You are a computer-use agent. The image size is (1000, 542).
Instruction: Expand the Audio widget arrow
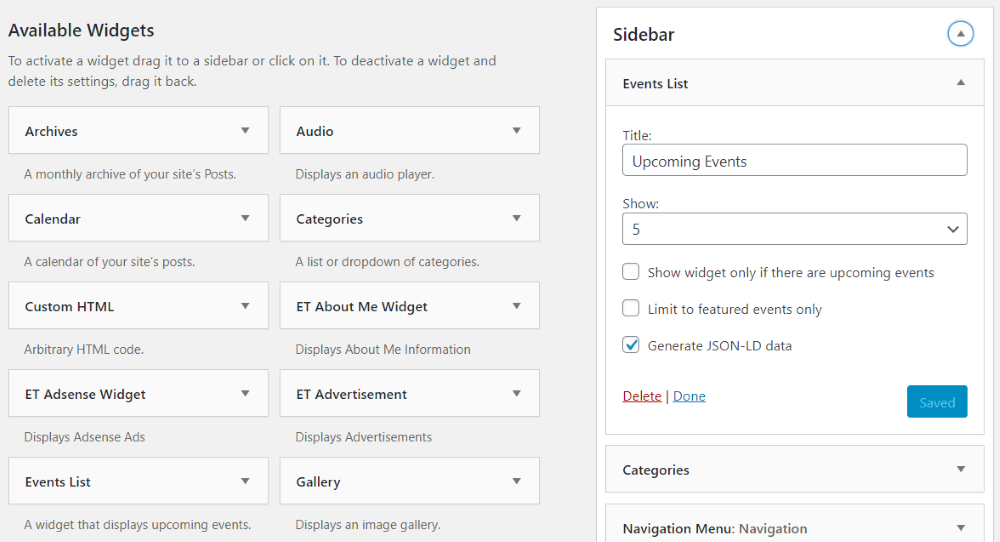(517, 131)
